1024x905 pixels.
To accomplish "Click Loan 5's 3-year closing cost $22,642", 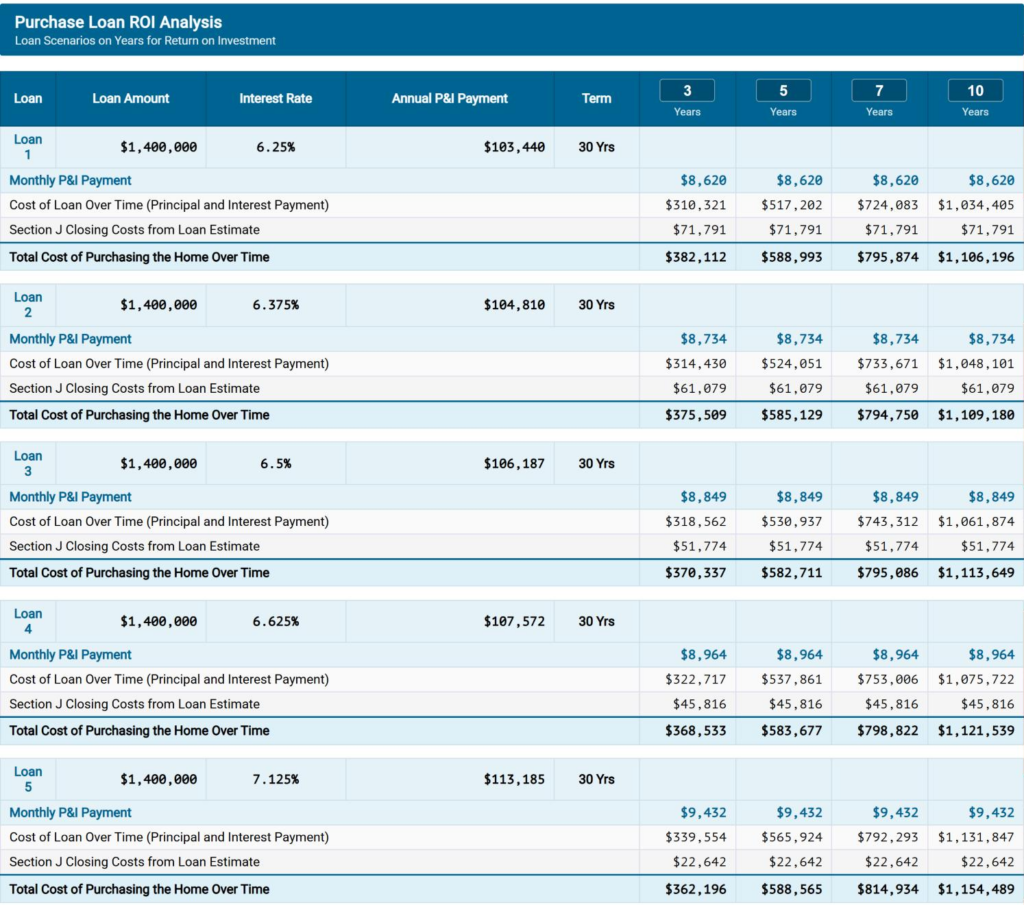I will 699,863.
